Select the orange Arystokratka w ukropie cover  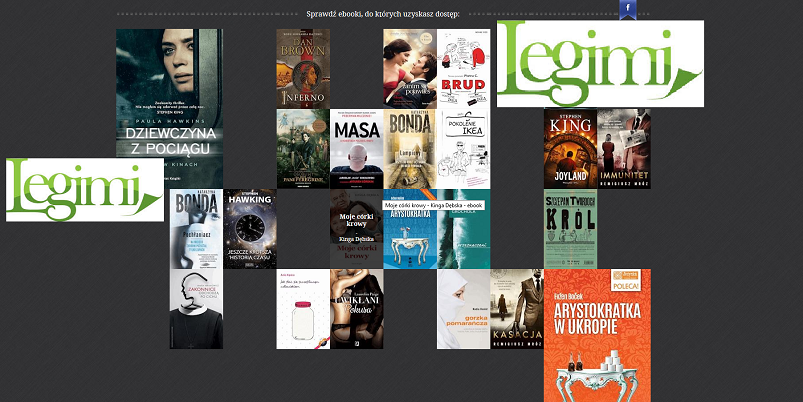click(x=597, y=335)
